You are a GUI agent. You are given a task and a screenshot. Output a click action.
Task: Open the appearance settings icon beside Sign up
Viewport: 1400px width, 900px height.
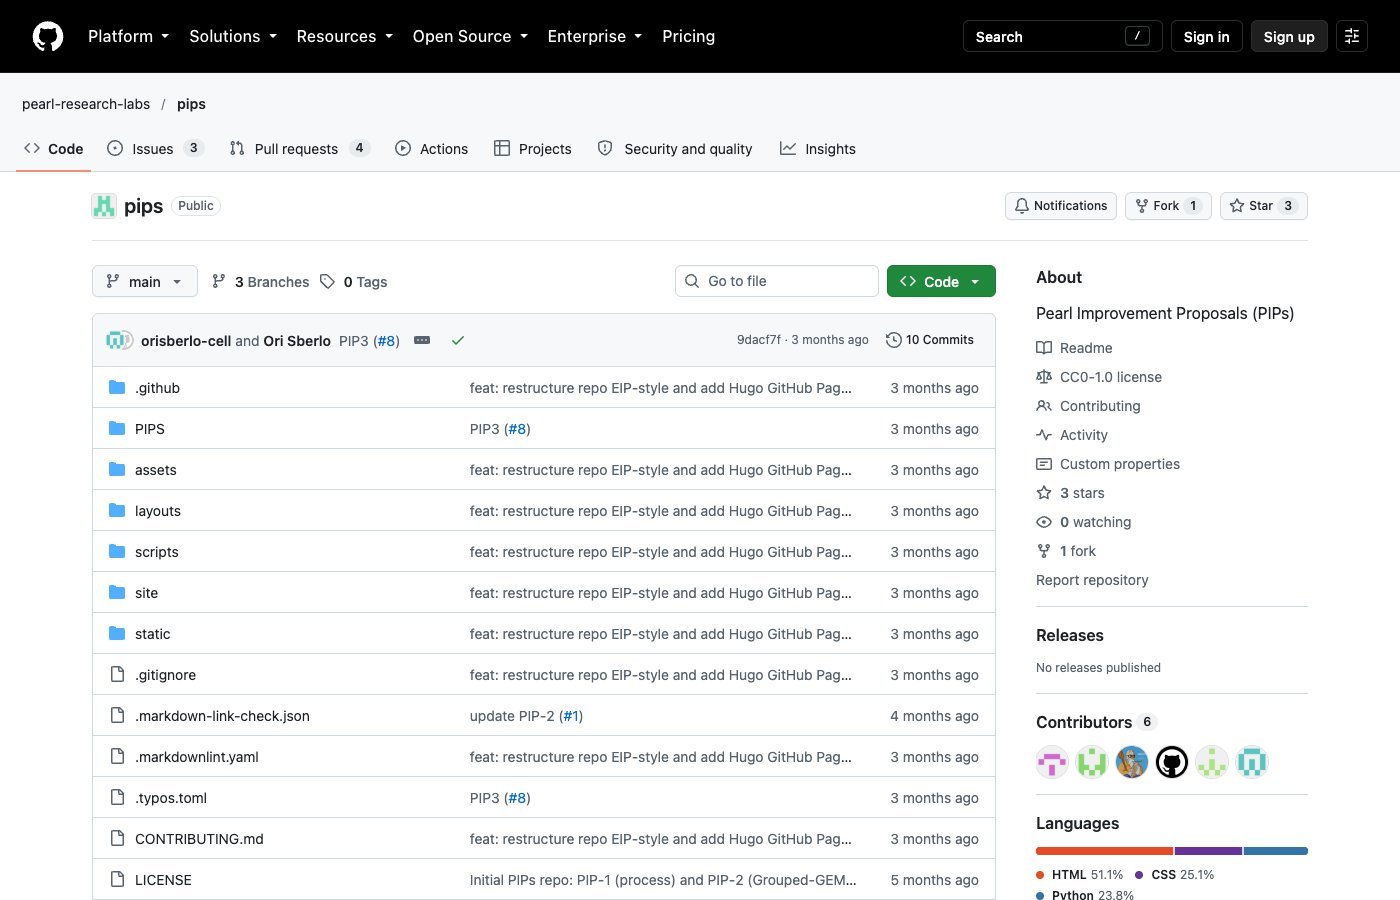click(1352, 36)
